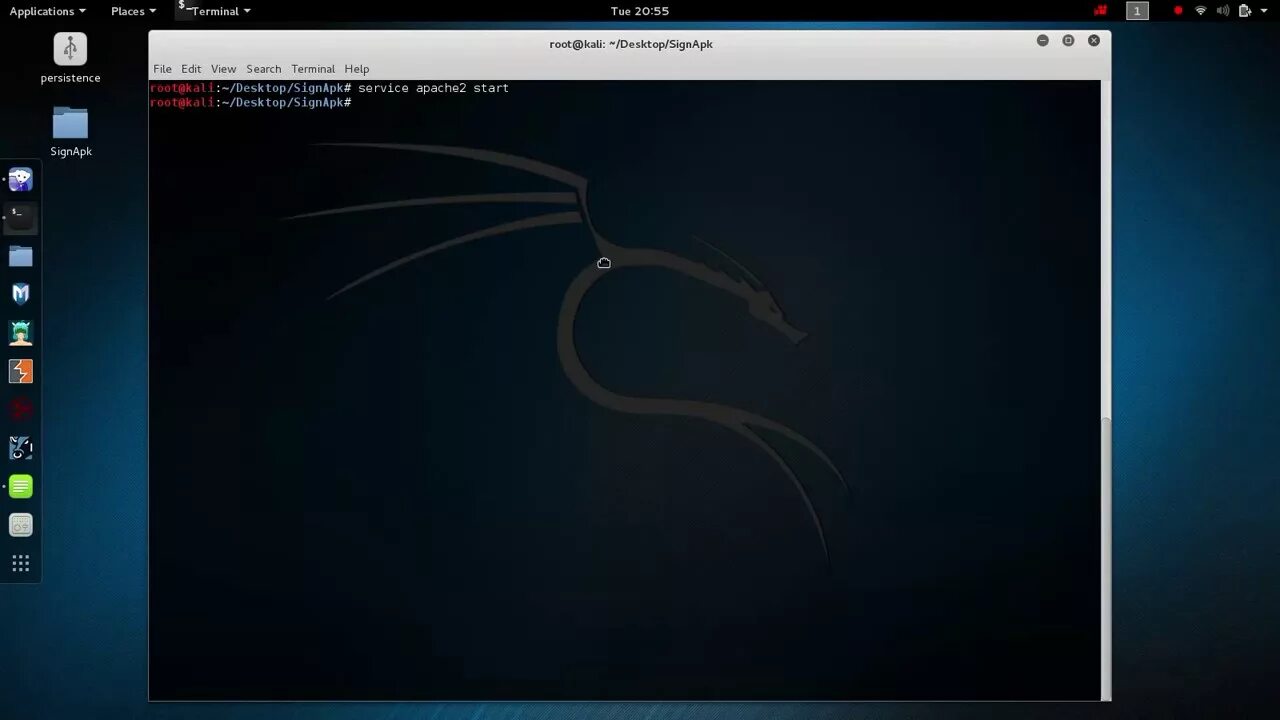The width and height of the screenshot is (1280, 720).
Task: Launch Armitage from the dock
Action: pos(21,333)
